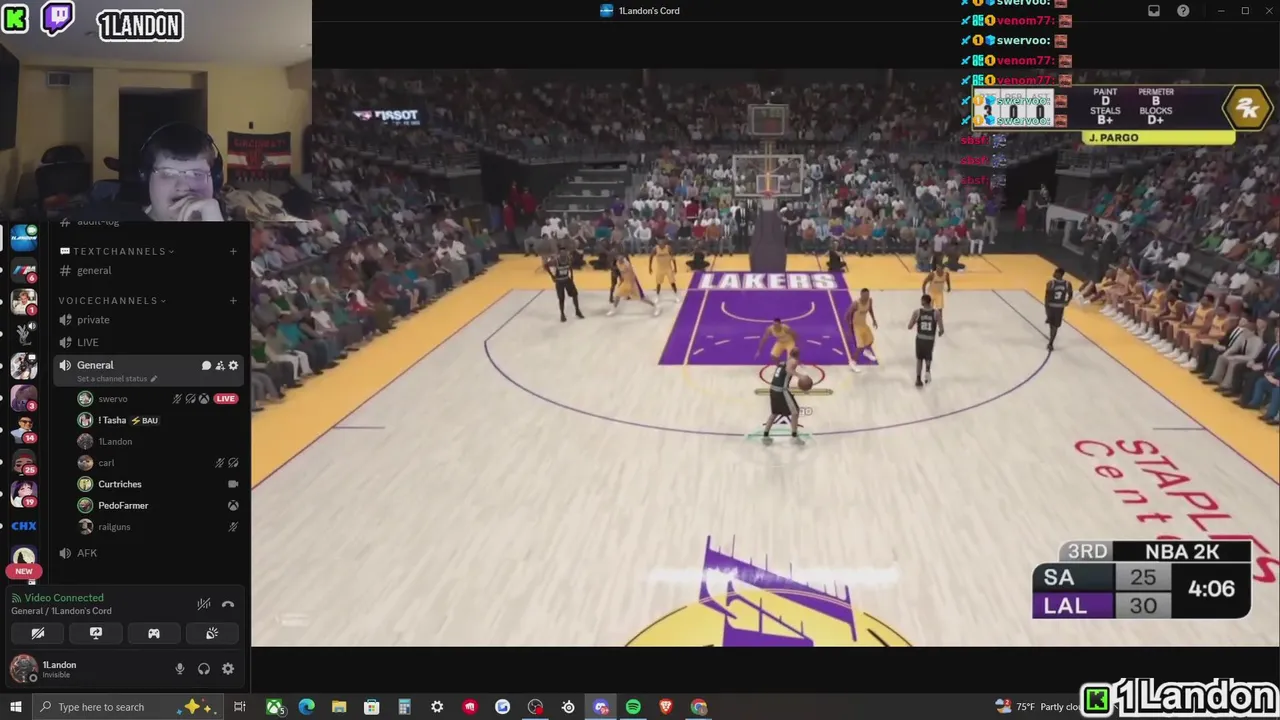The image size is (1280, 720).
Task: Toggle headphone deafen in user panel
Action: pos(204,669)
